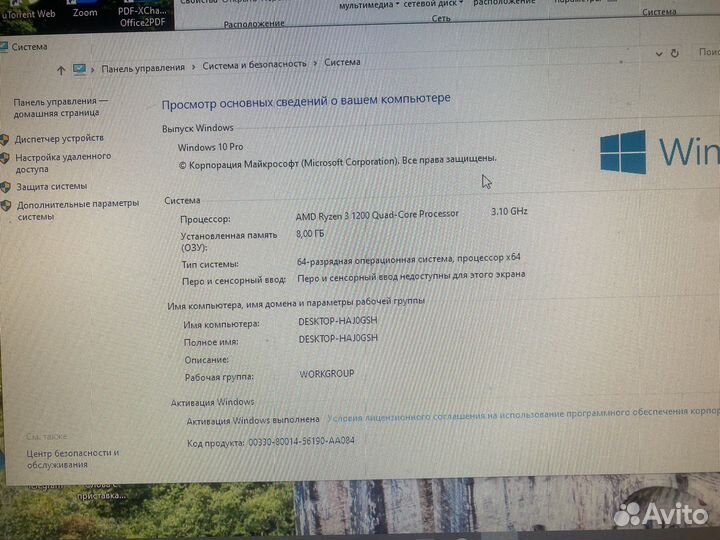Click Windows logo in system window
This screenshot has width=720, height=540.
(x=623, y=152)
